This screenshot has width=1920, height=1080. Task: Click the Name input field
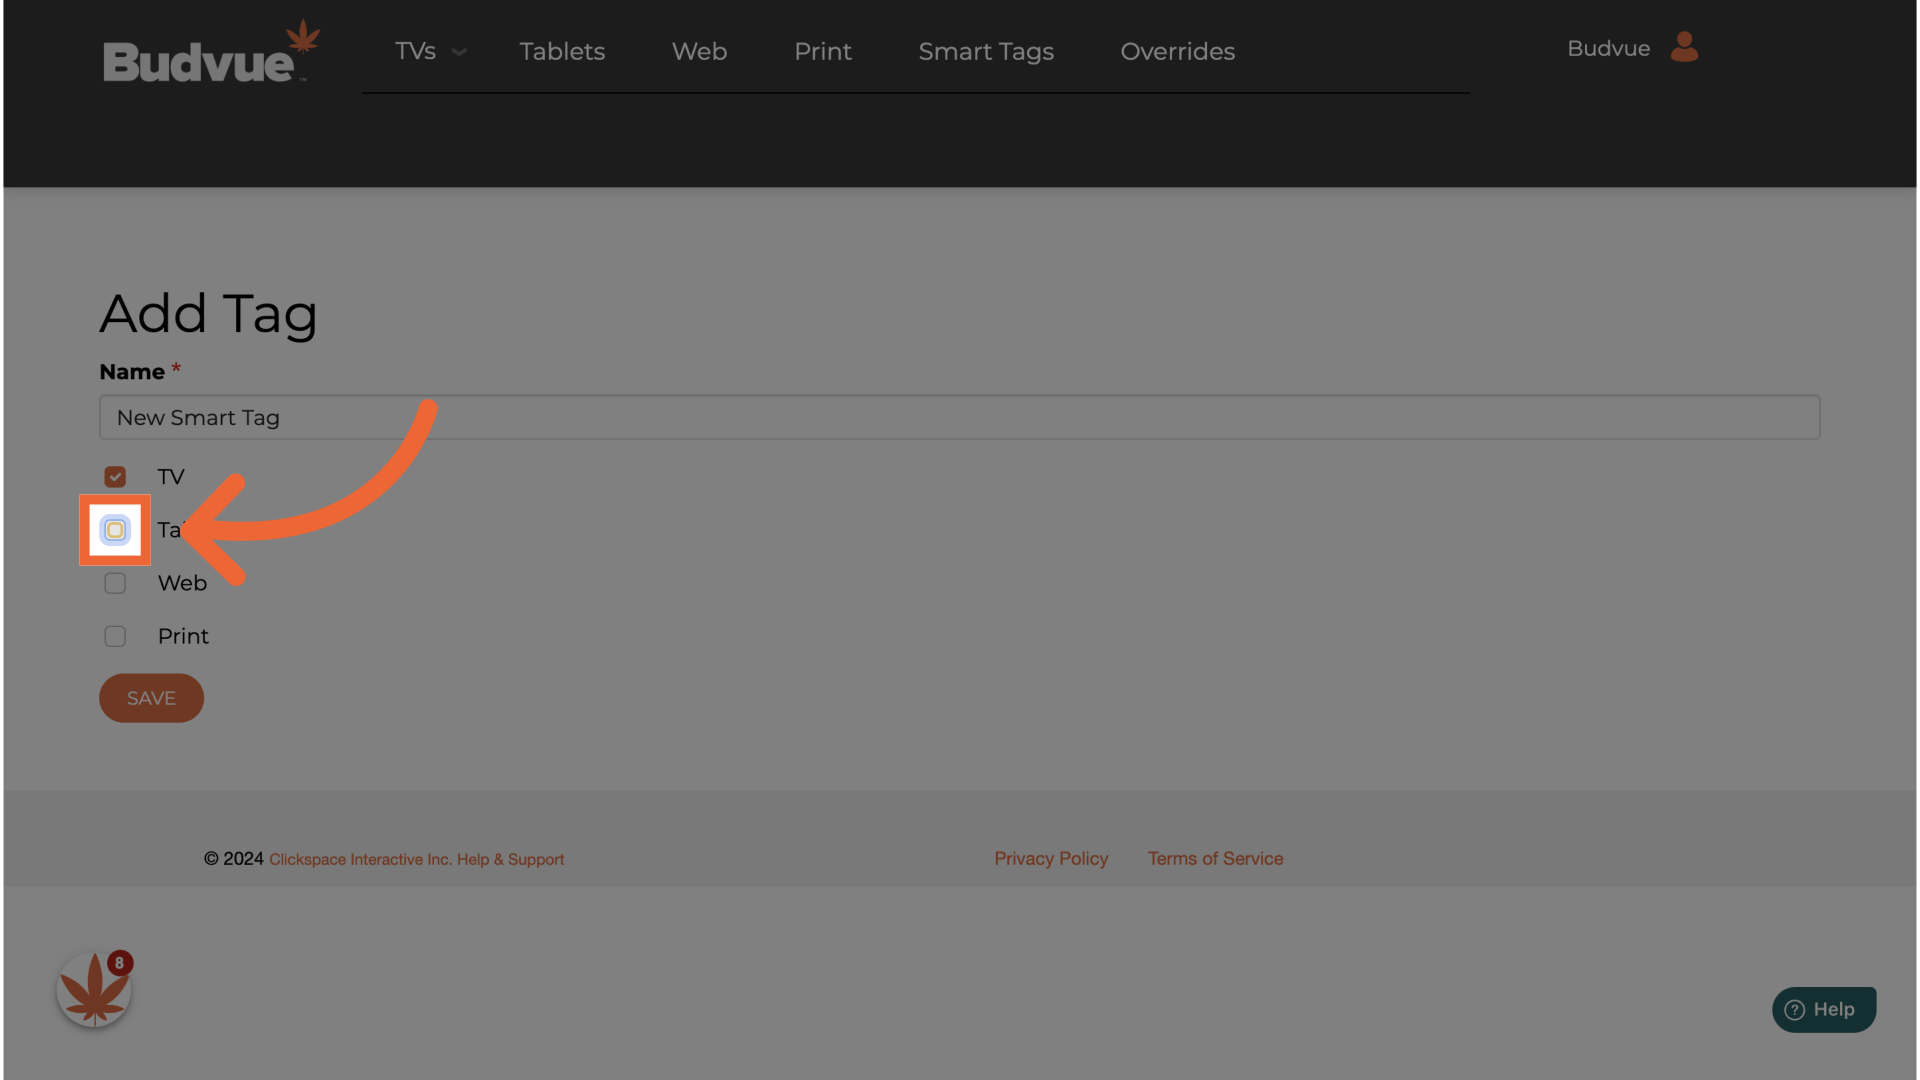point(958,417)
